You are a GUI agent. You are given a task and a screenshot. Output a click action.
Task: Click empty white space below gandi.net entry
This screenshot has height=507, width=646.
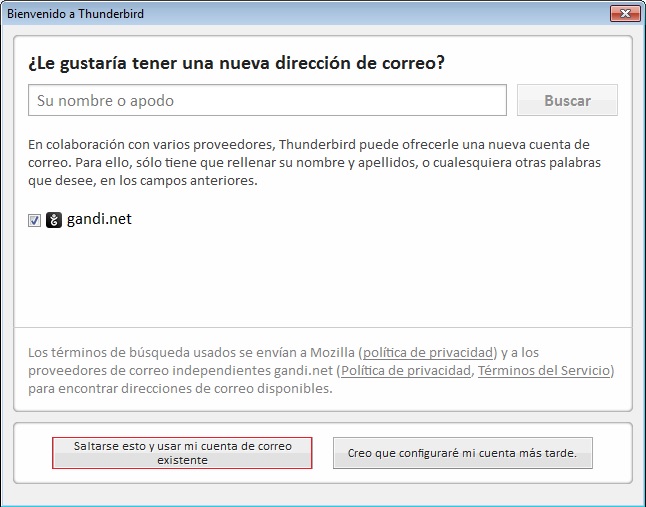click(322, 280)
